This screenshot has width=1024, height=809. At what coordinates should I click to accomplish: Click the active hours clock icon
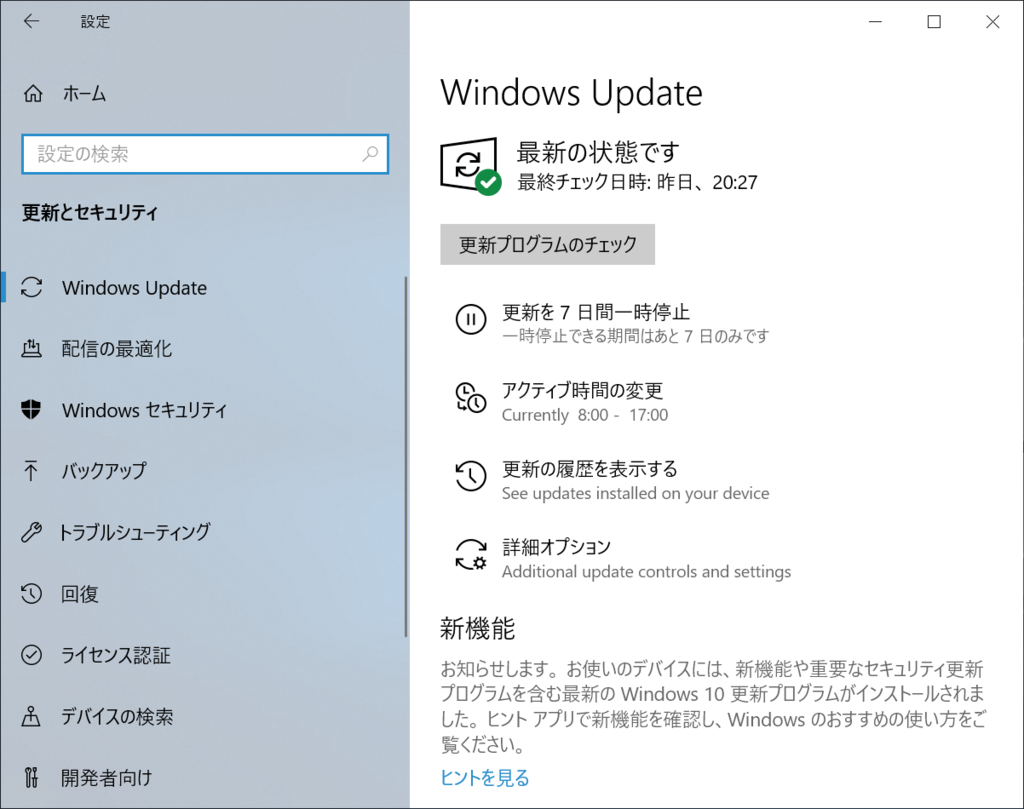pyautogui.click(x=471, y=398)
